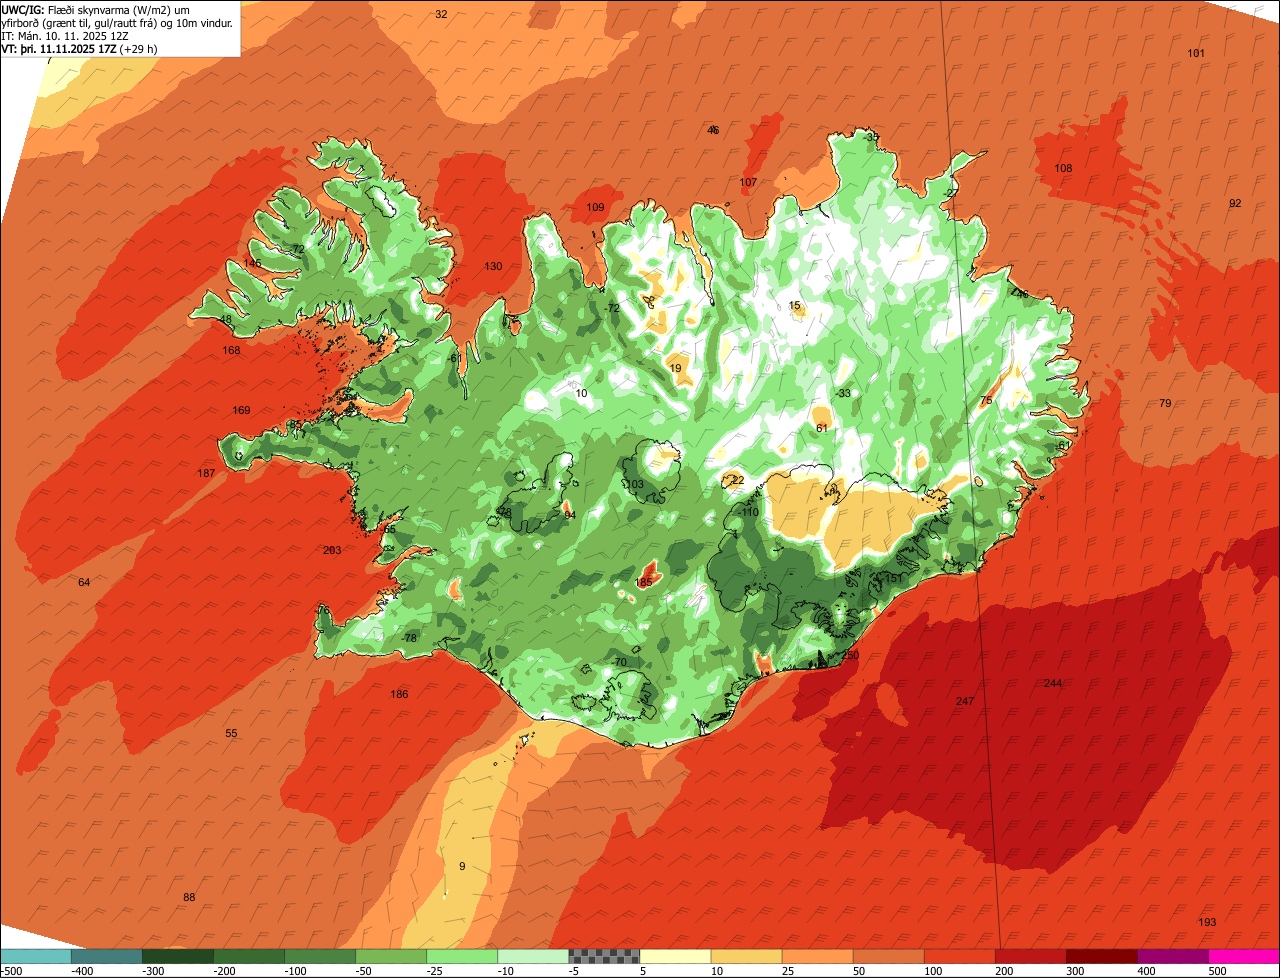Screen dimensions: 1280x978
Task: Select the value 55 in the southwest ocean
Action: 231,733
